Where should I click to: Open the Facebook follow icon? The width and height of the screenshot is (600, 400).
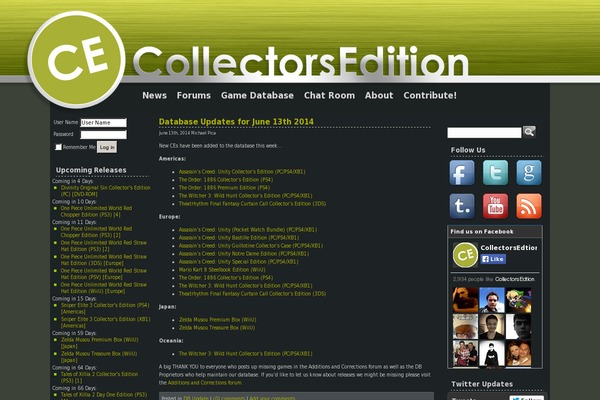(x=461, y=173)
